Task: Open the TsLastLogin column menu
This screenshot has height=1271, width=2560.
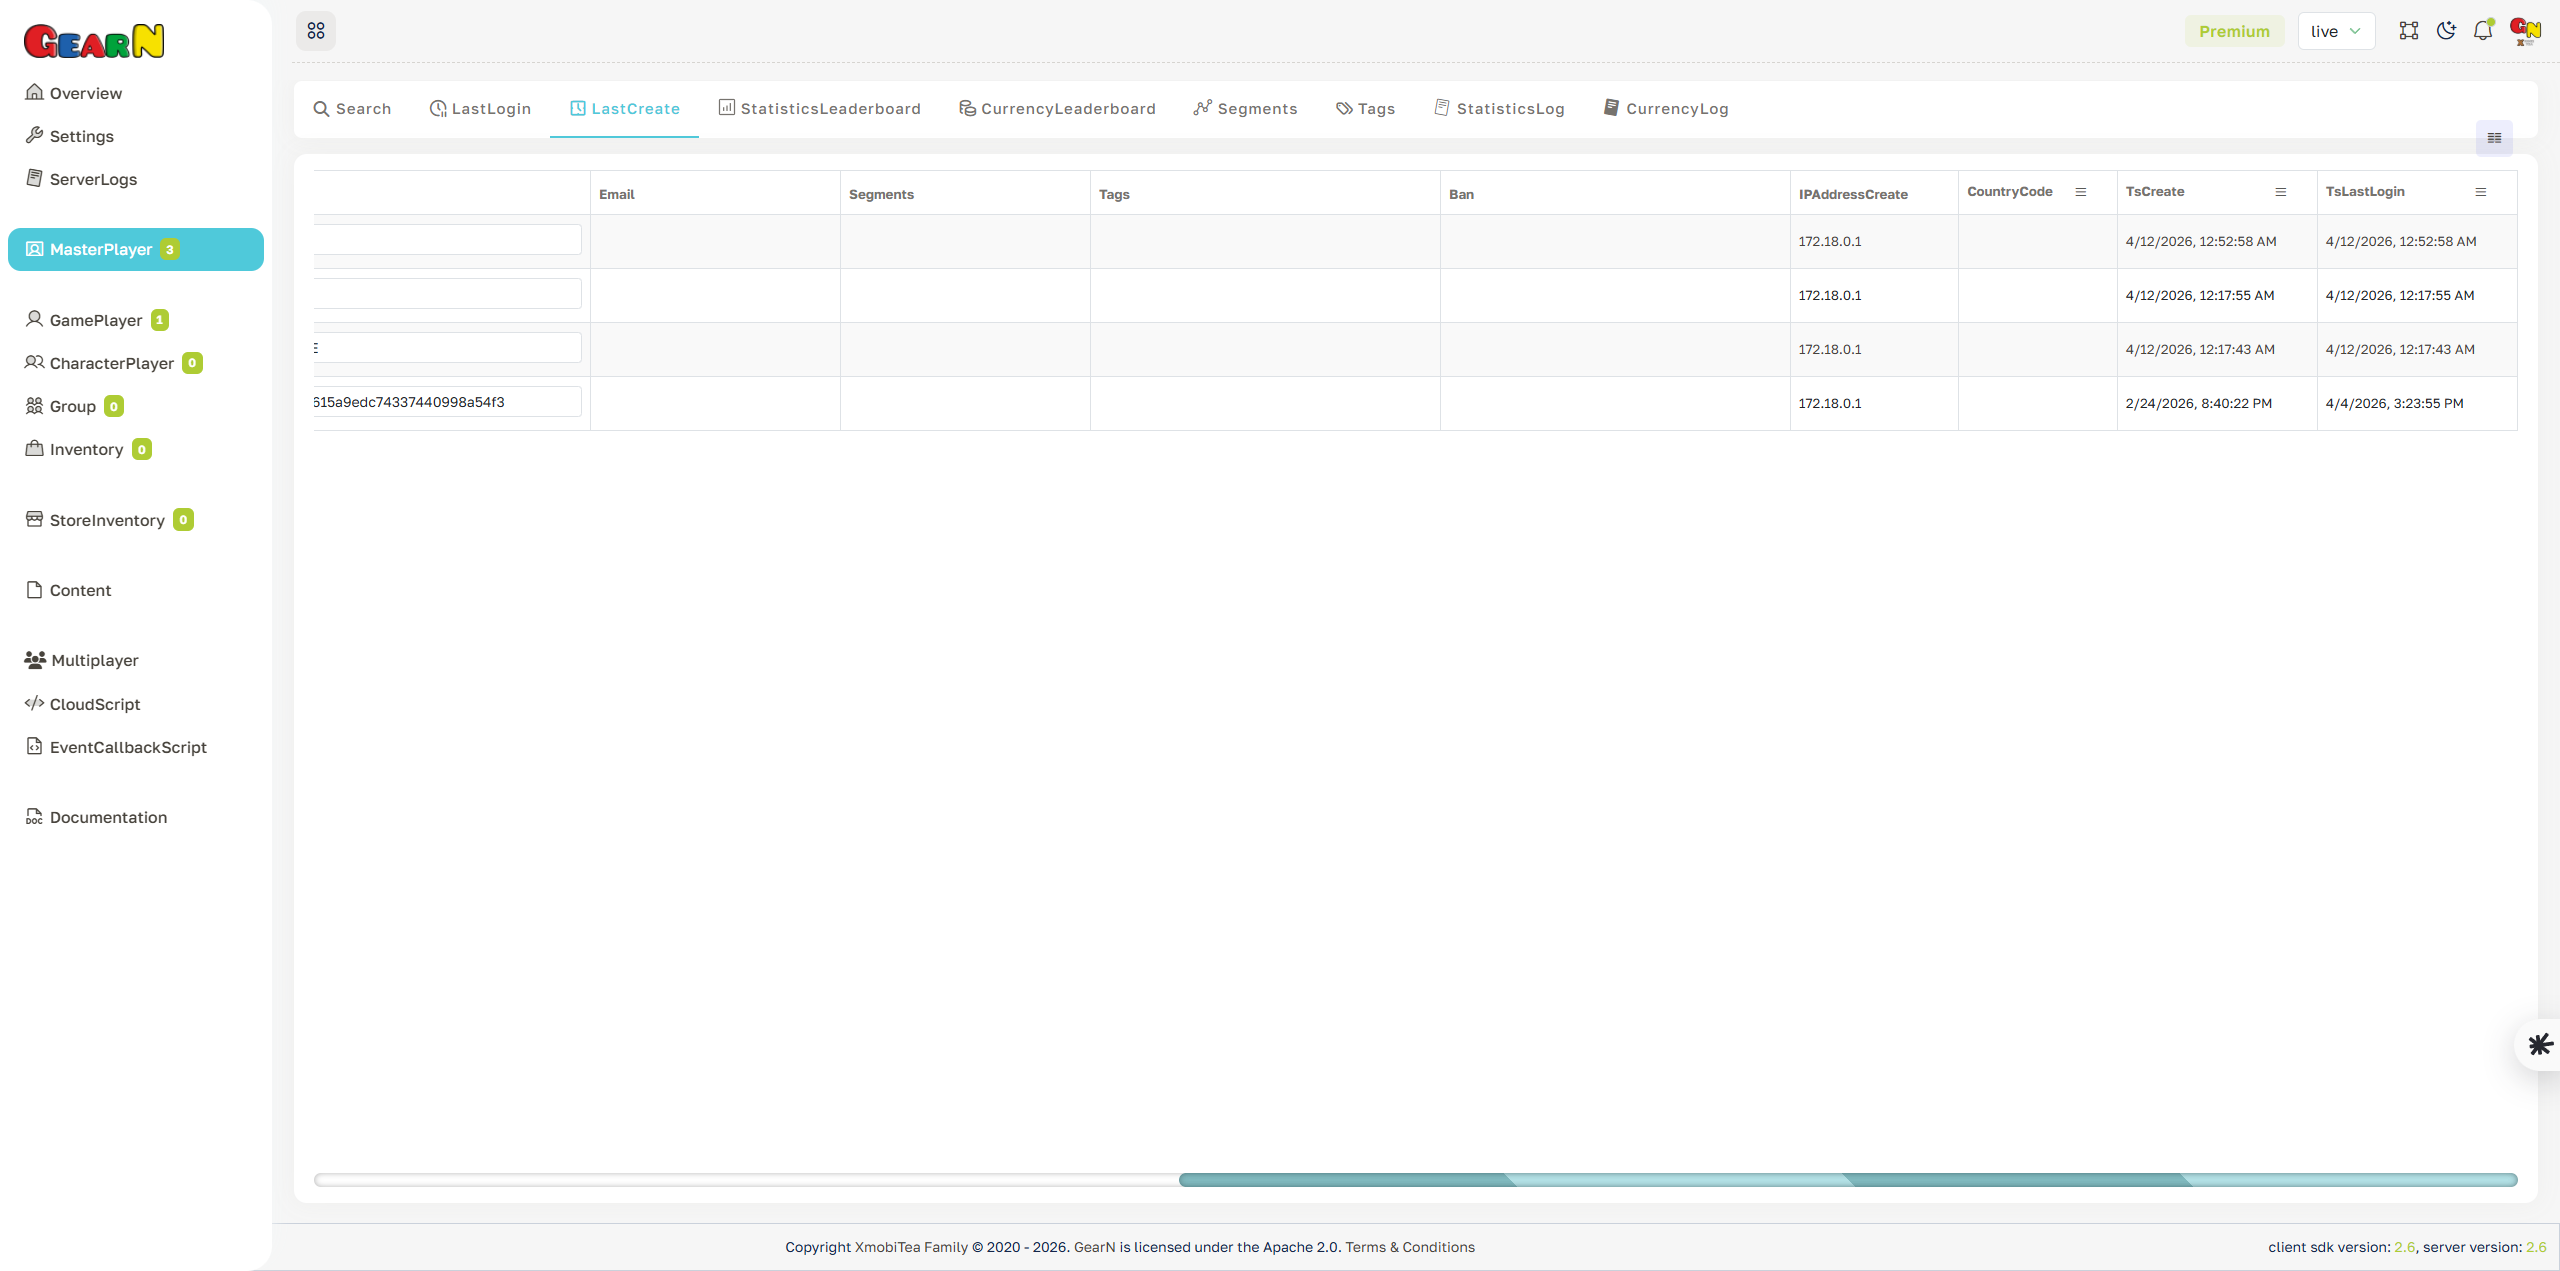Action: pyautogui.click(x=2480, y=192)
